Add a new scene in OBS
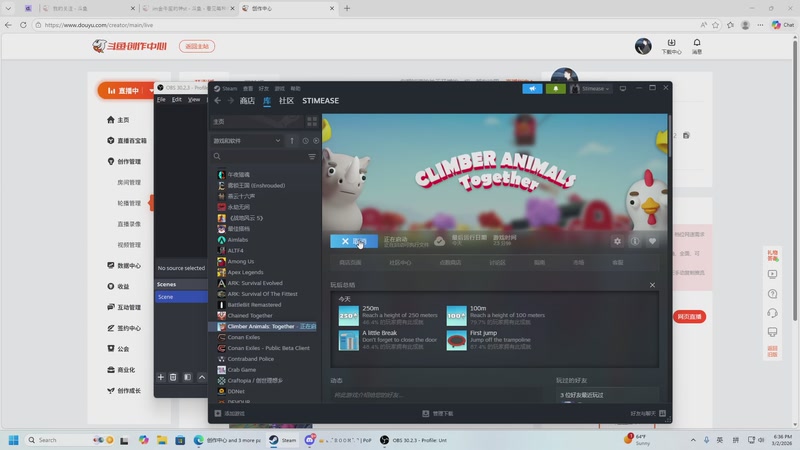The height and width of the screenshot is (450, 800). tap(161, 377)
